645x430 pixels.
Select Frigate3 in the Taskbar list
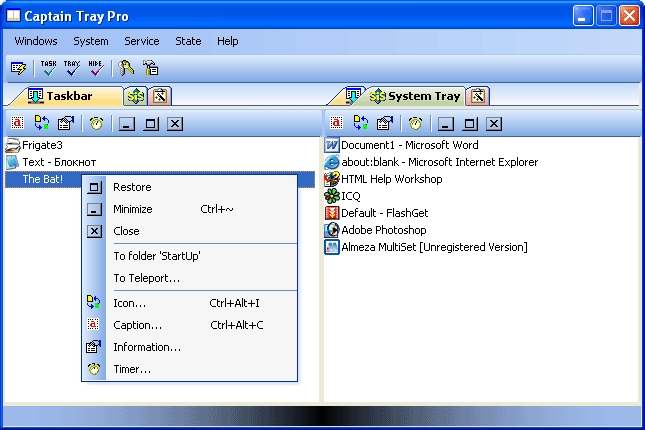42,145
